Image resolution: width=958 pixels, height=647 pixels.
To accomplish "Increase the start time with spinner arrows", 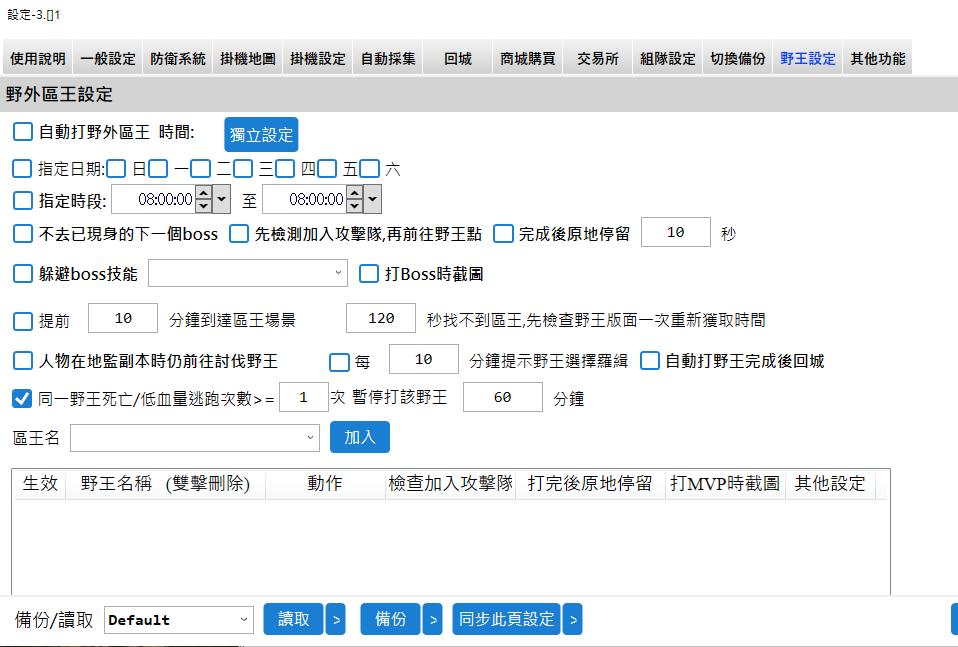I will (203, 193).
